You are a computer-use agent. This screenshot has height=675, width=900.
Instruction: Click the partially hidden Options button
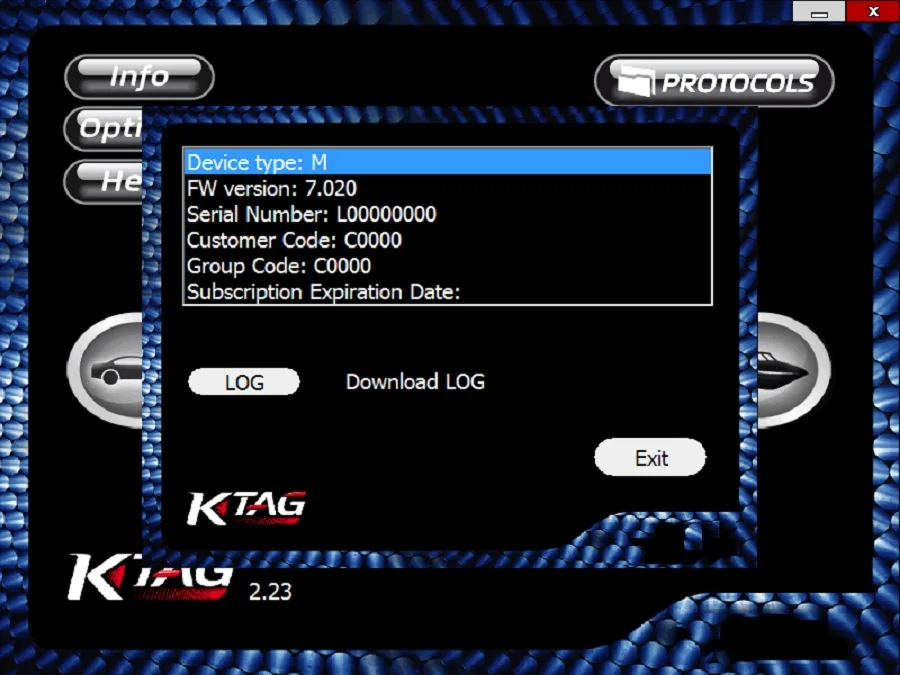(x=103, y=129)
